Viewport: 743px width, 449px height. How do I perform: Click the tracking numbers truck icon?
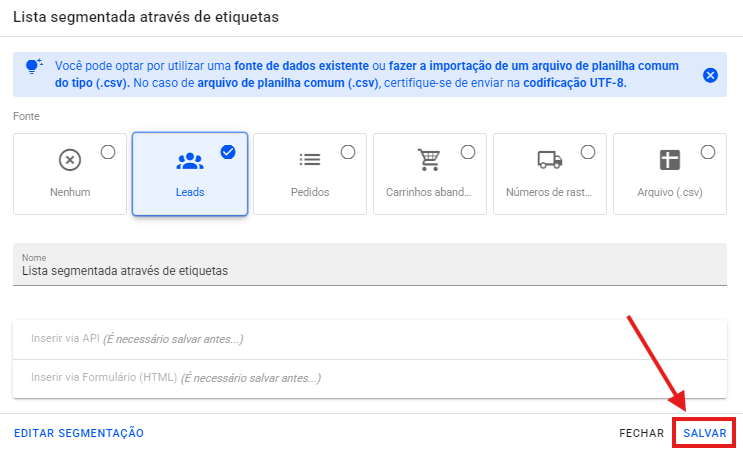pyautogui.click(x=549, y=160)
